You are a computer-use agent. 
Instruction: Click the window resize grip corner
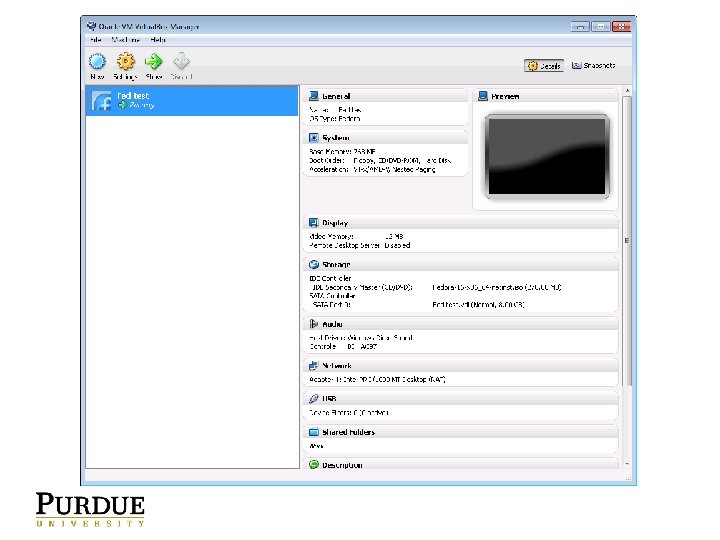click(628, 478)
